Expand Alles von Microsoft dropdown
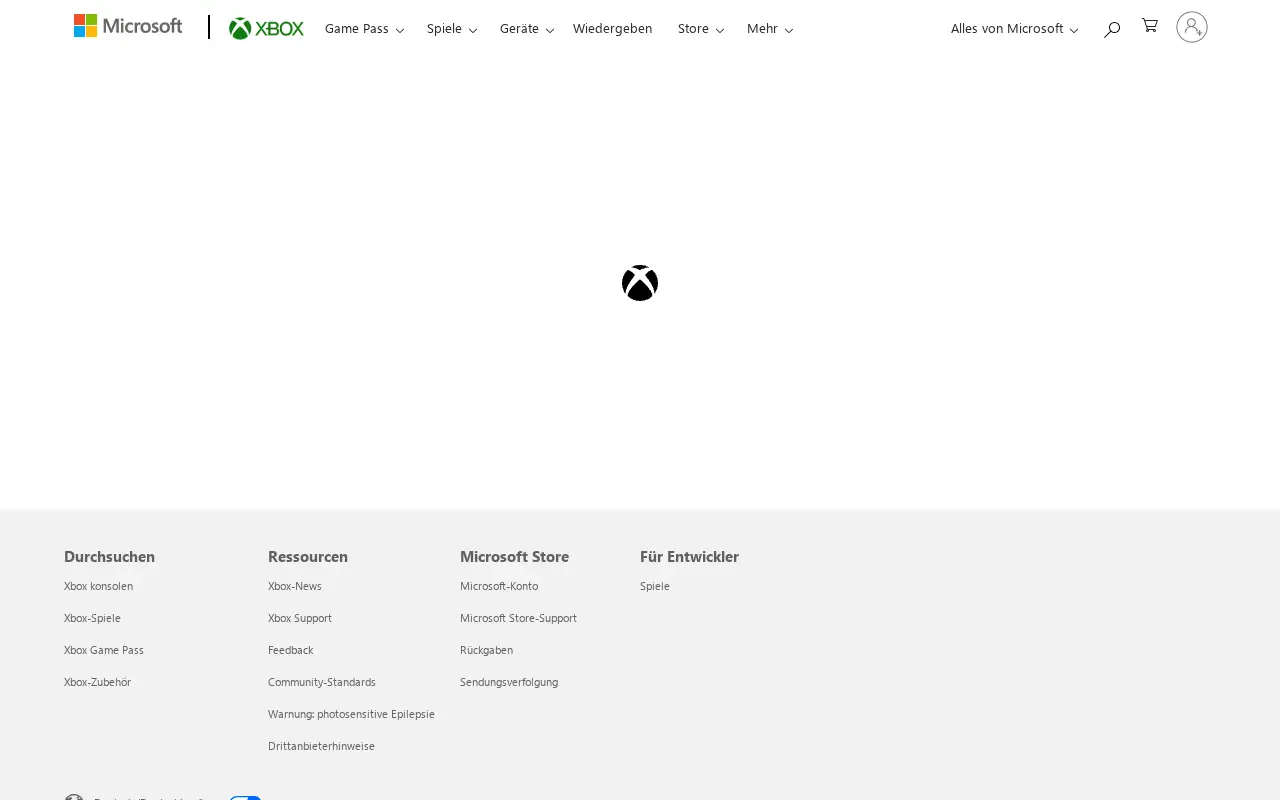 [x=1014, y=29]
